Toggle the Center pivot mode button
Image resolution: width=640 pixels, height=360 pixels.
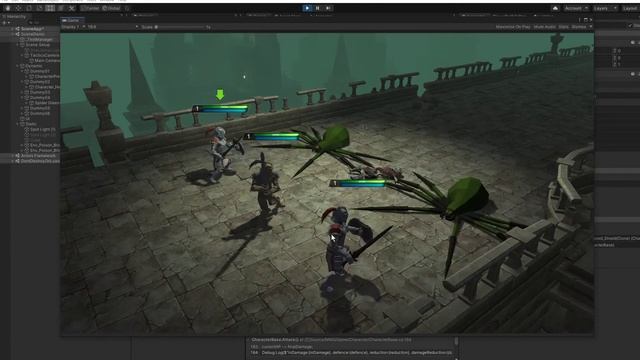click(x=90, y=8)
